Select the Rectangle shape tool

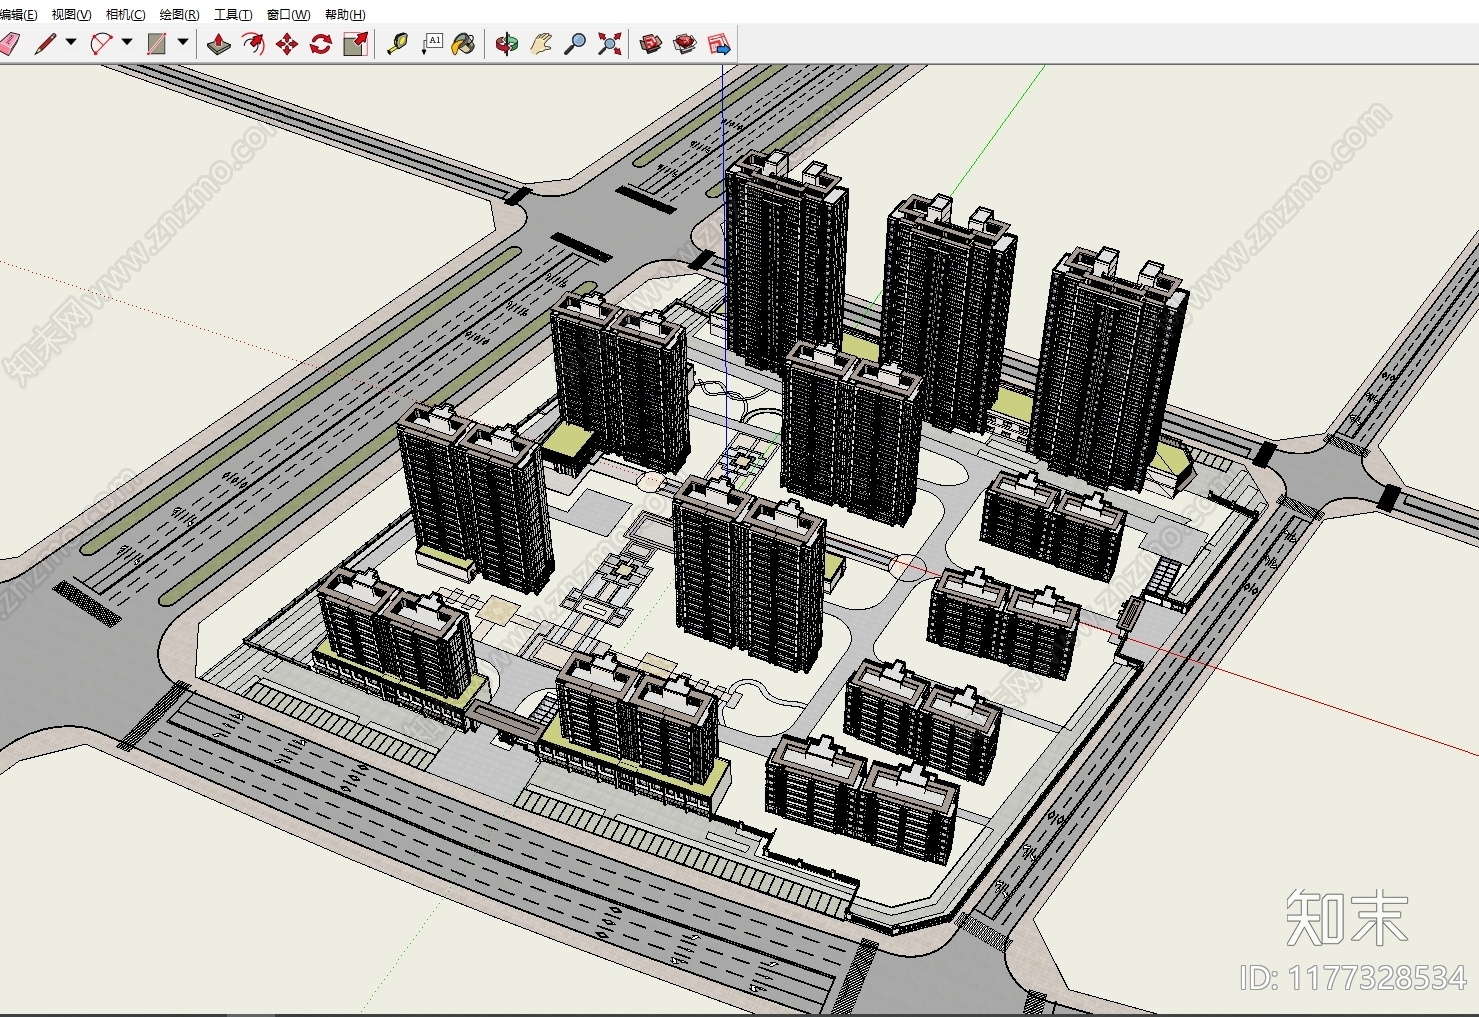[x=157, y=44]
